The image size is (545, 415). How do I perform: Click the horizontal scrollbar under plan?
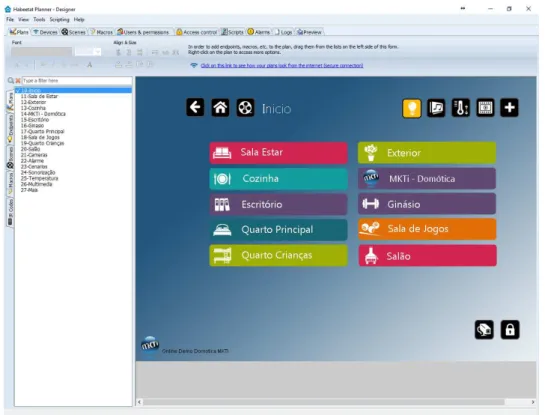coord(323,402)
